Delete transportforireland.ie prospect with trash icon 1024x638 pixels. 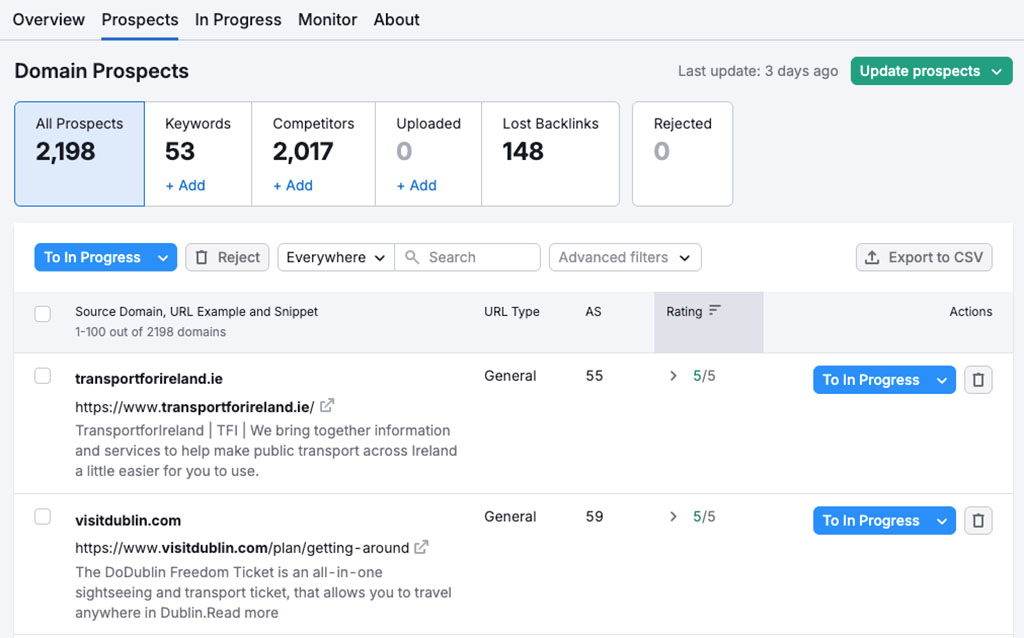978,380
